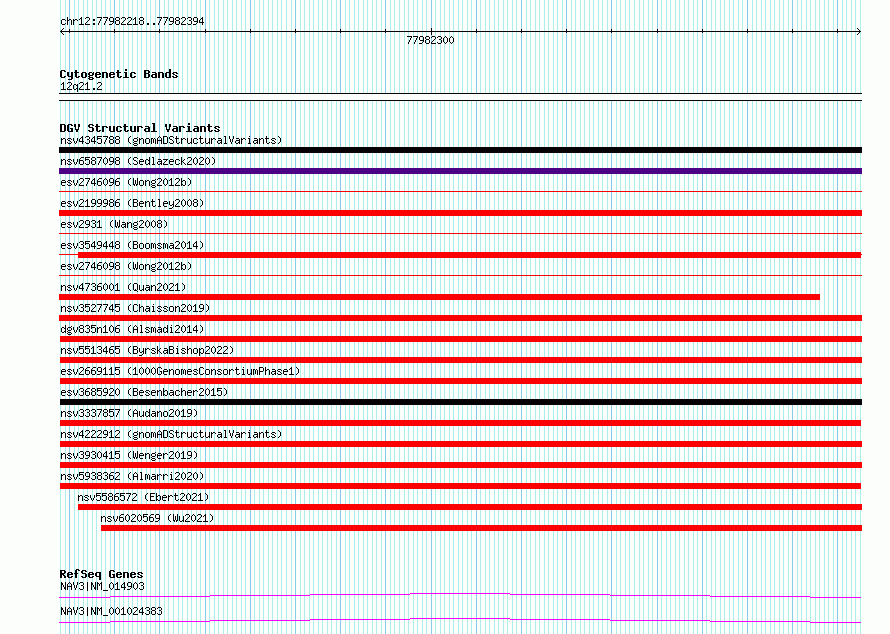Click the red bar under nsv3930415

point(460,465)
